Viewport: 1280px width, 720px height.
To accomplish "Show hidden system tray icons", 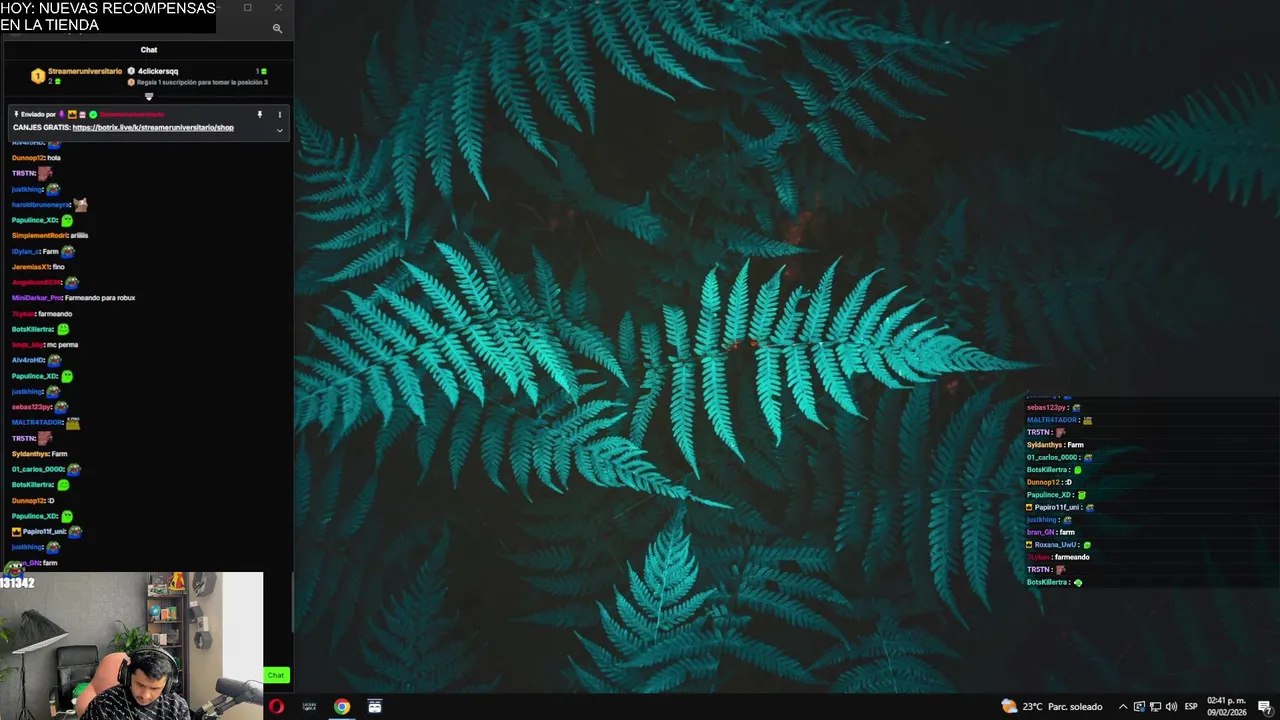I will point(1122,707).
